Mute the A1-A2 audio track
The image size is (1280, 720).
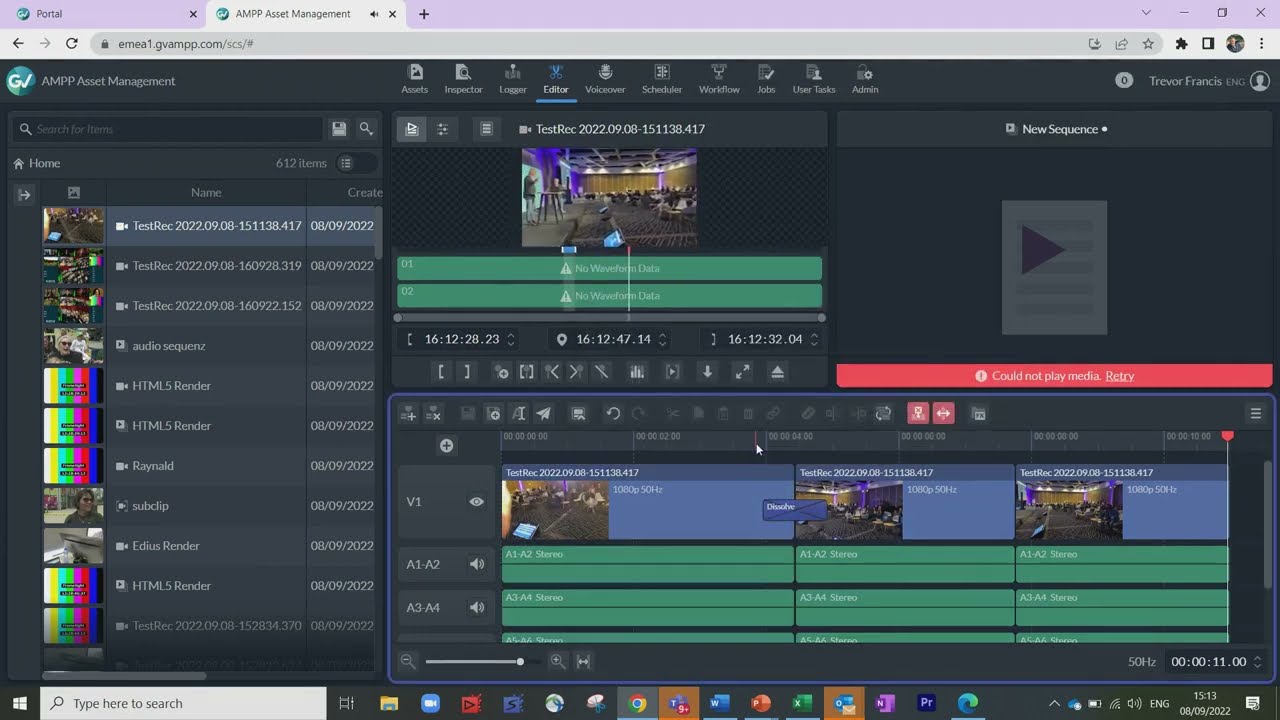[x=477, y=564]
